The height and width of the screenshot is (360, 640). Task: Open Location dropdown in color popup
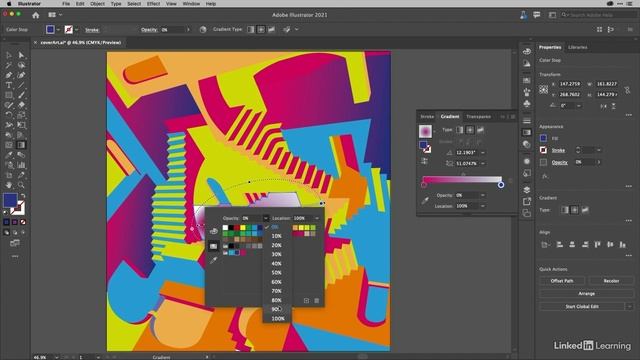coord(317,218)
